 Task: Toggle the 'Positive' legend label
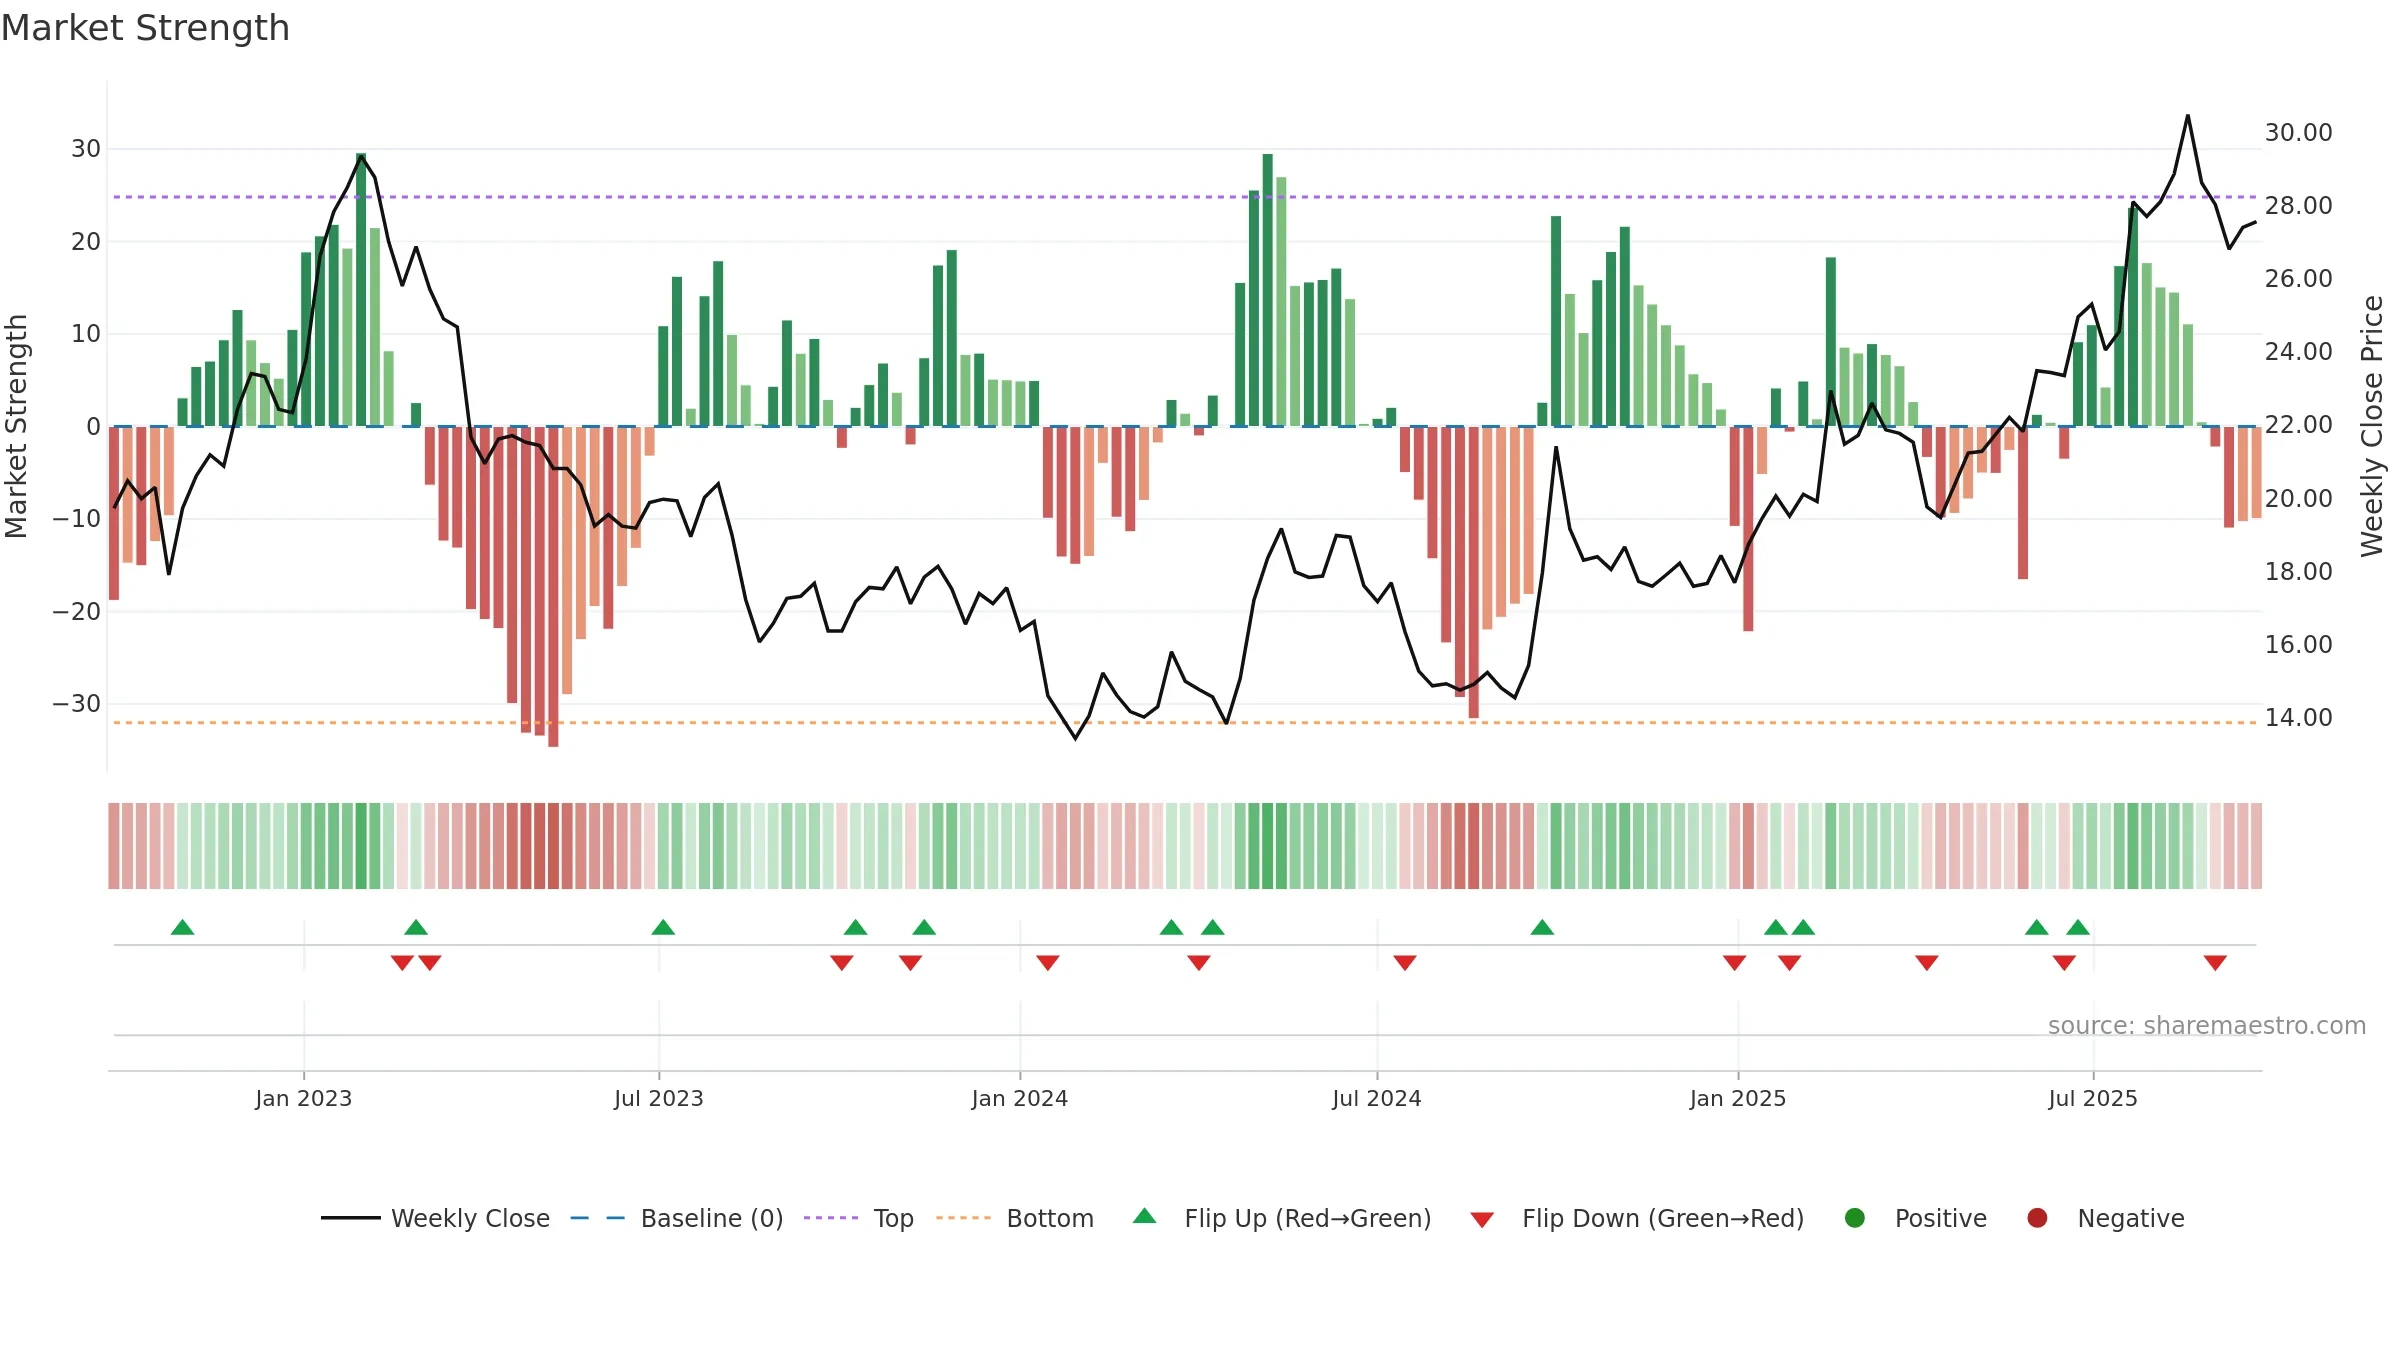coord(1941,1219)
